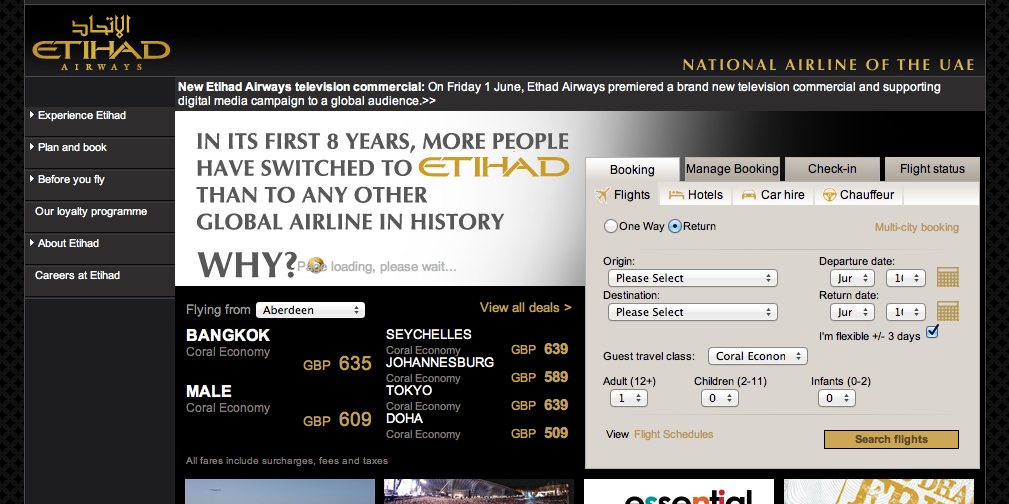Select the One Way radio button
Screen dimensions: 1009x504
pos(610,227)
